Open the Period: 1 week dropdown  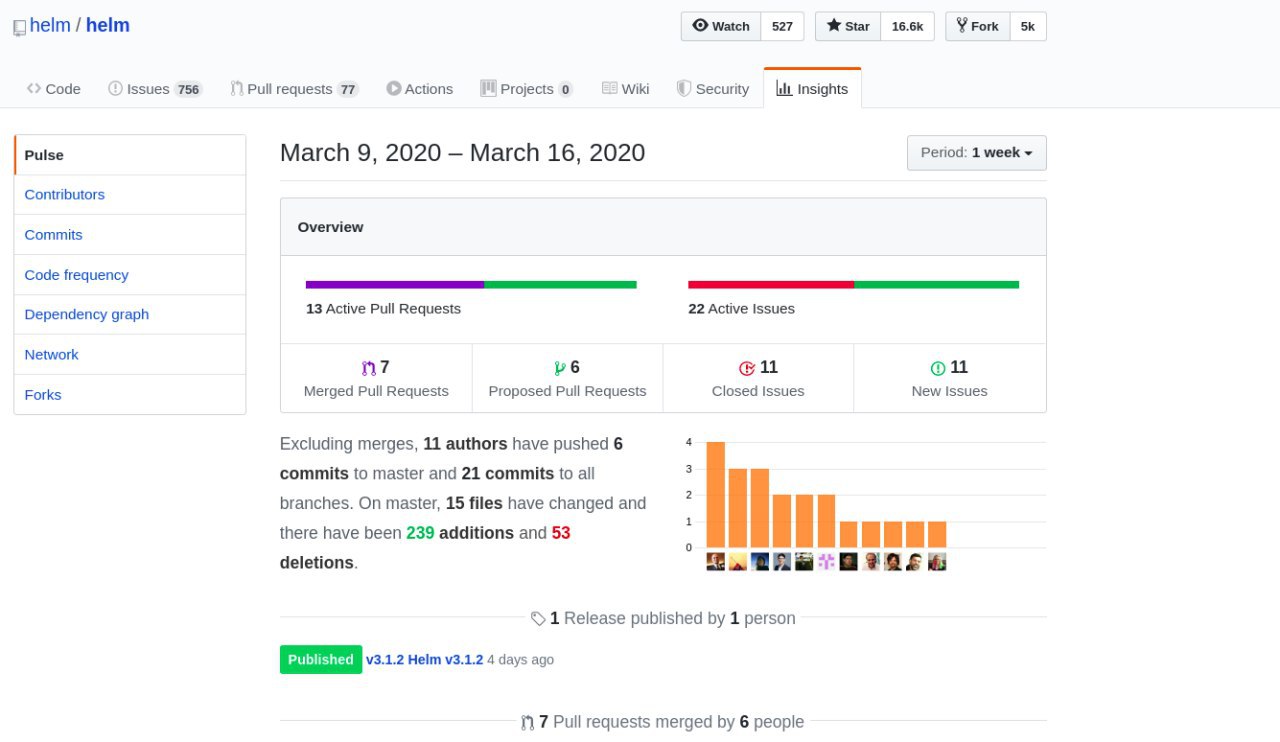click(x=977, y=153)
